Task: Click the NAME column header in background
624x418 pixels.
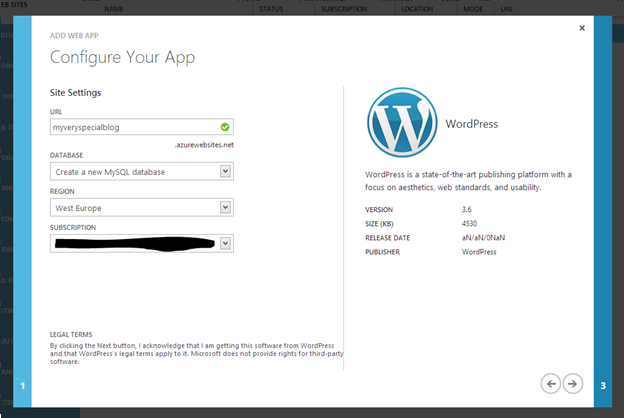Action: point(114,9)
